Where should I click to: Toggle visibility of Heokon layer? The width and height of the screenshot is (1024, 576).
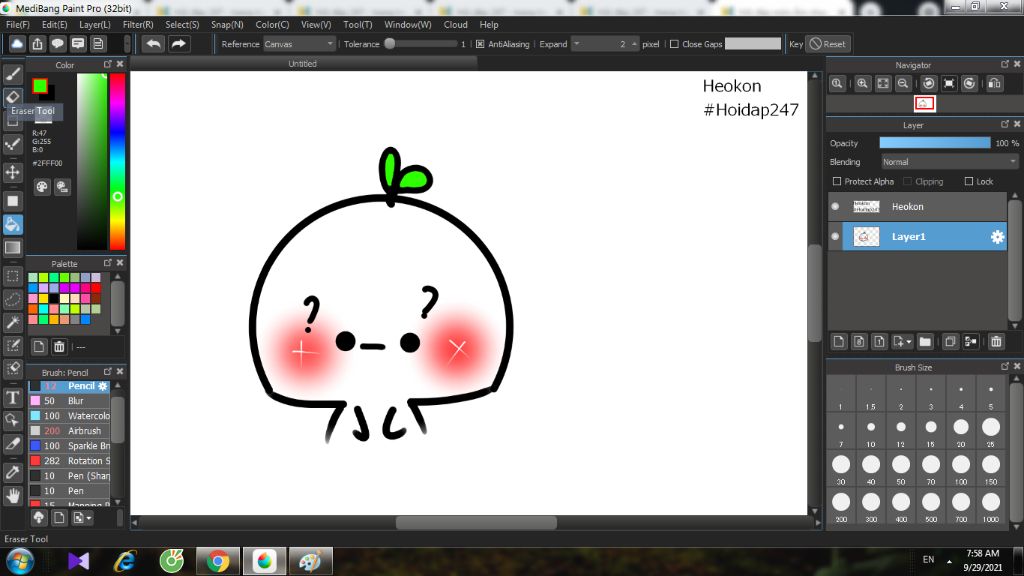click(835, 206)
